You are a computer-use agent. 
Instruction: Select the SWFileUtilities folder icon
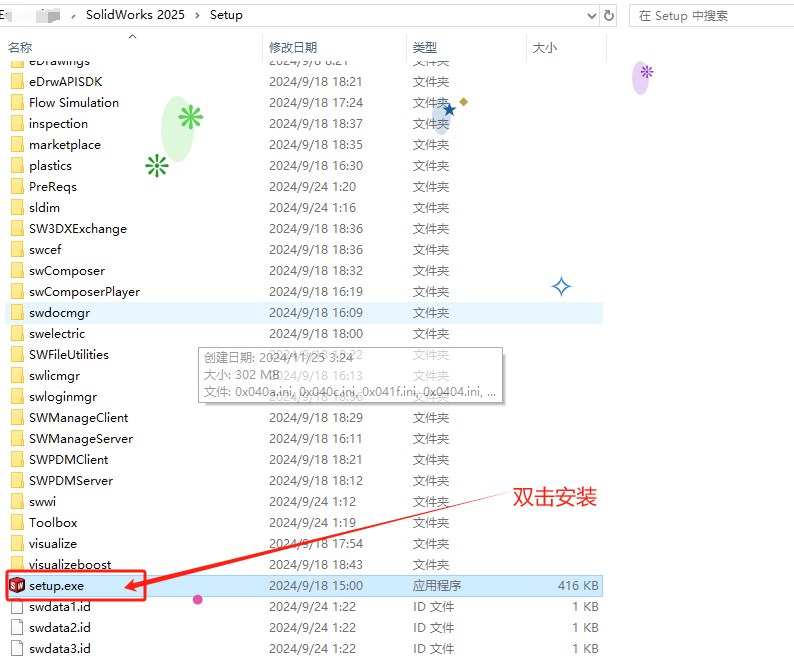[17, 355]
